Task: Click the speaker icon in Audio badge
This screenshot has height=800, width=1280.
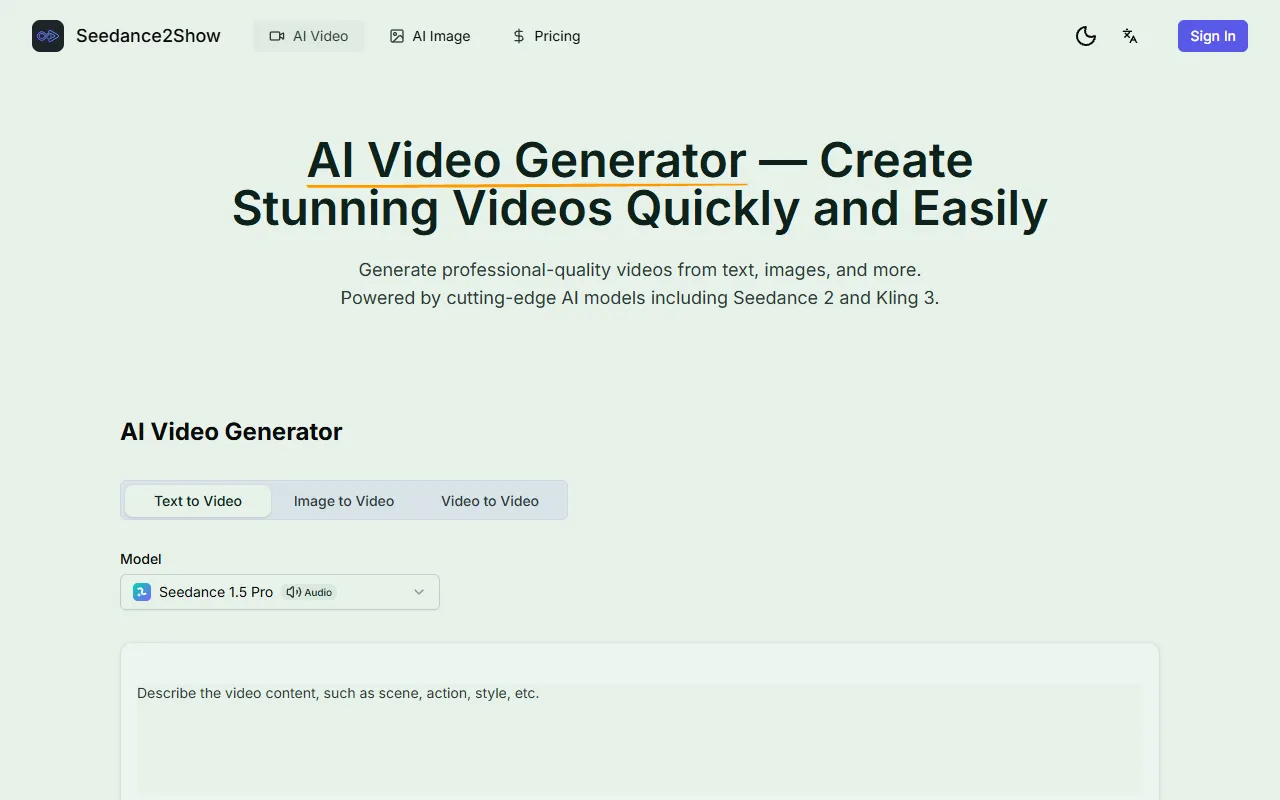Action: point(293,592)
